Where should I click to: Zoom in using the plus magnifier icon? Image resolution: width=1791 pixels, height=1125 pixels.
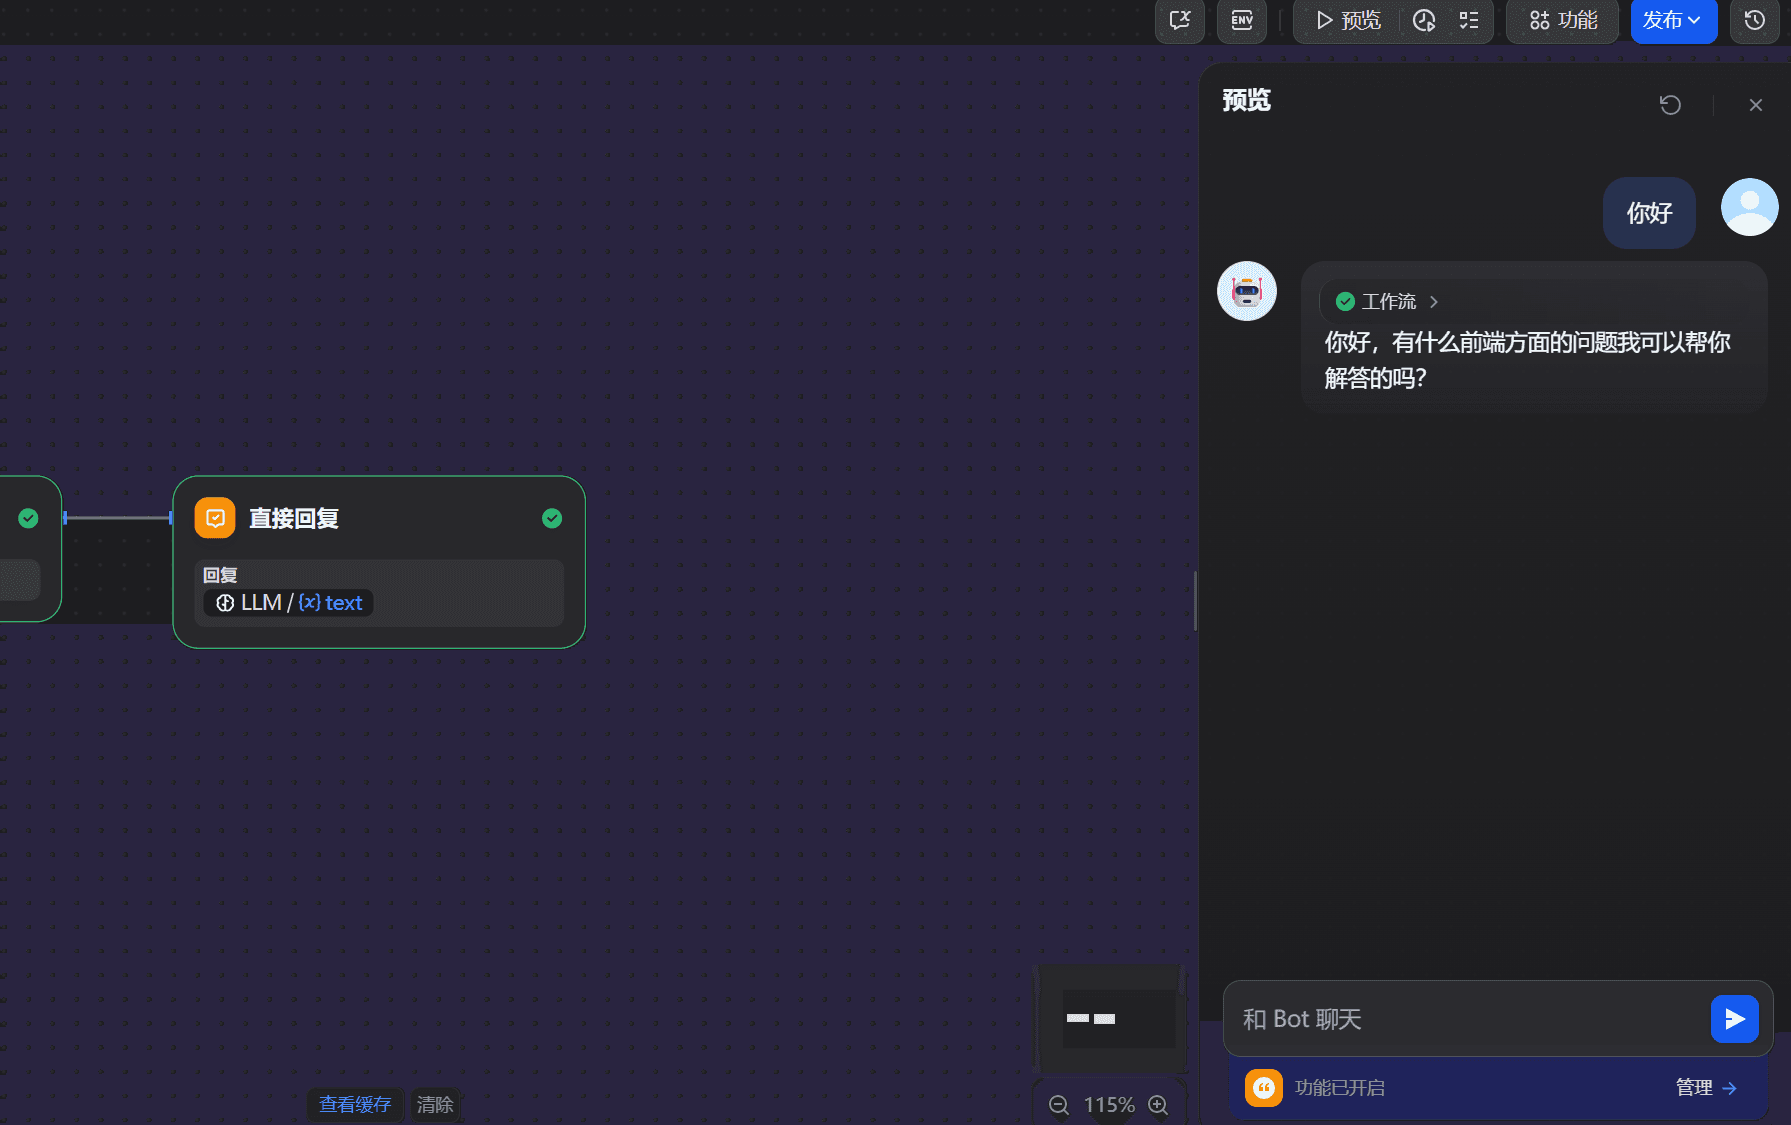coord(1158,1105)
